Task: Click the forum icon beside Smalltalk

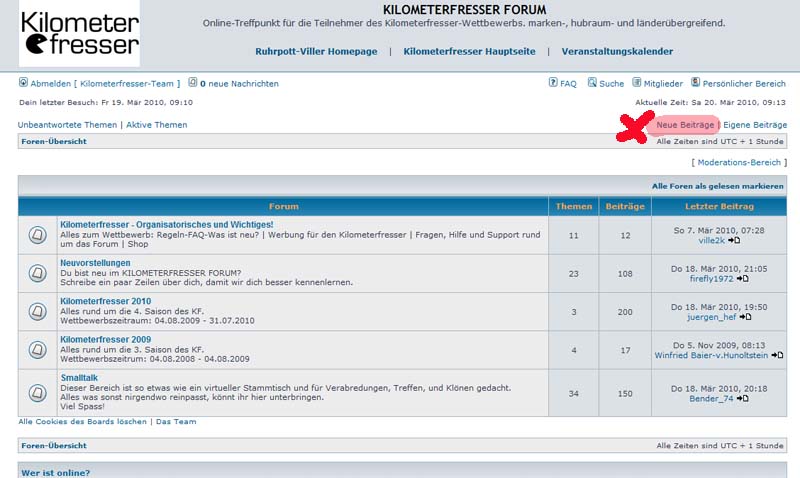Action: 37,389
